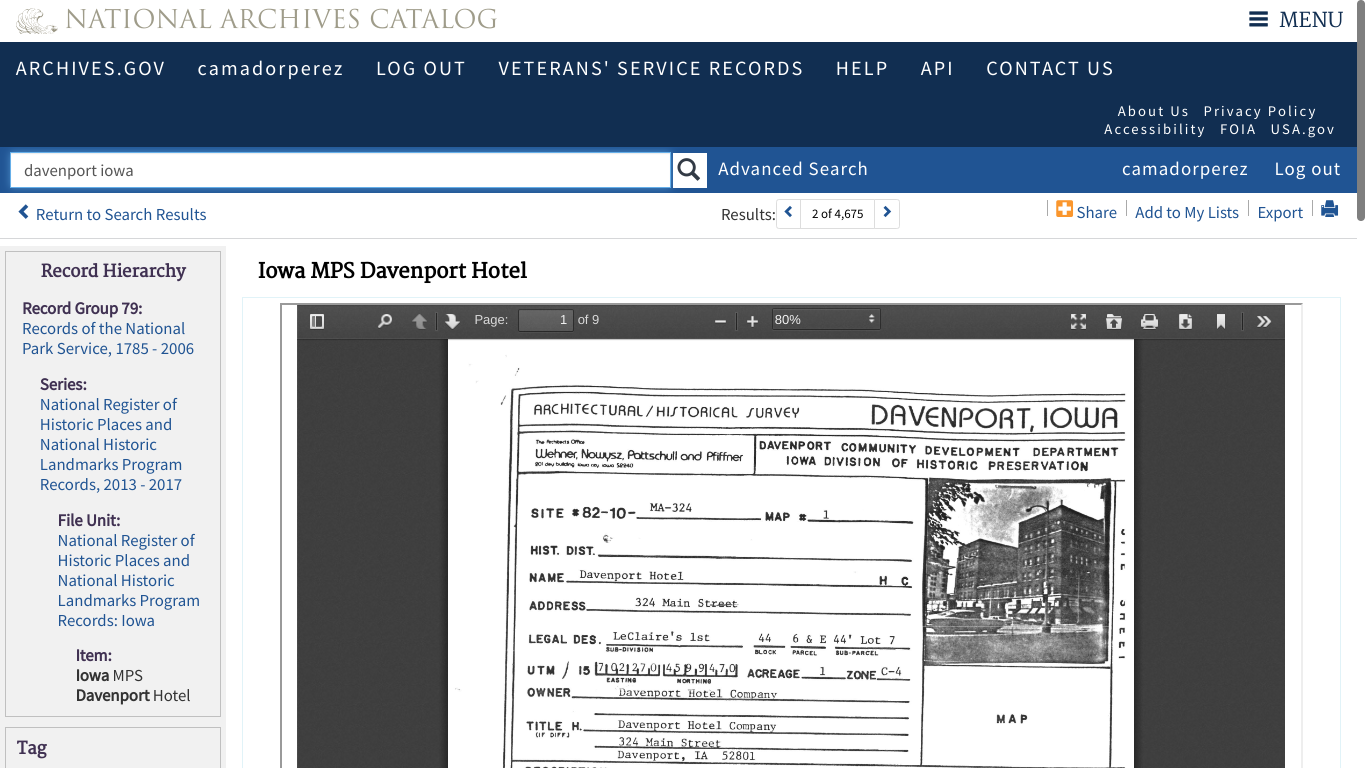
Task: Switch PDF viewer to presentation mode
Action: tap(1078, 321)
